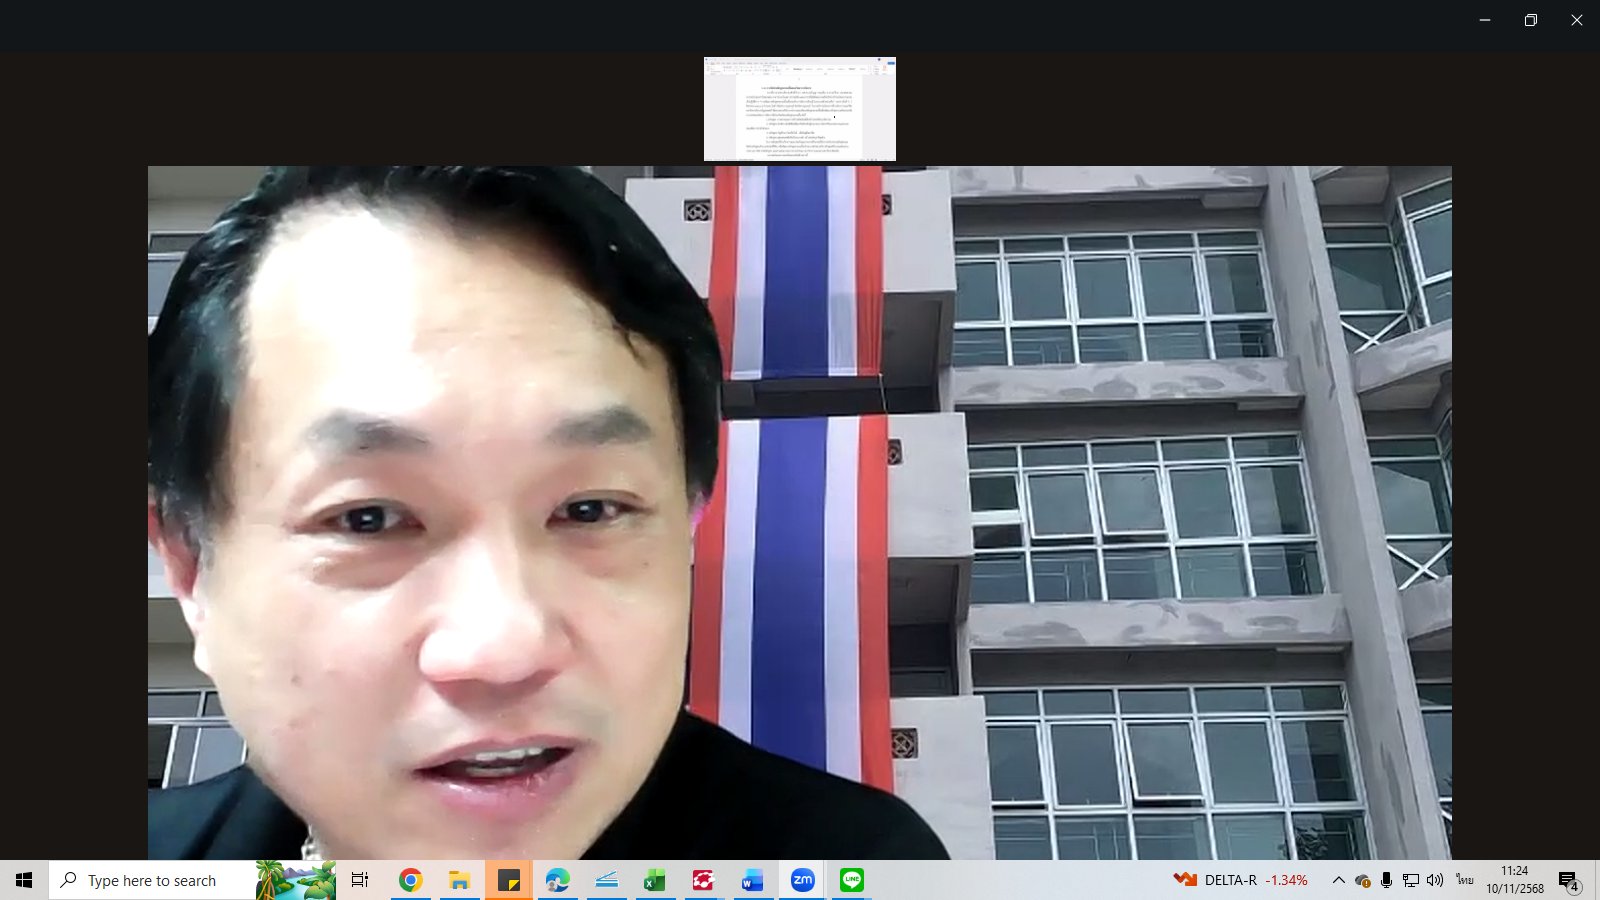Click the Type here to search box
1600x900 pixels.
pos(152,880)
